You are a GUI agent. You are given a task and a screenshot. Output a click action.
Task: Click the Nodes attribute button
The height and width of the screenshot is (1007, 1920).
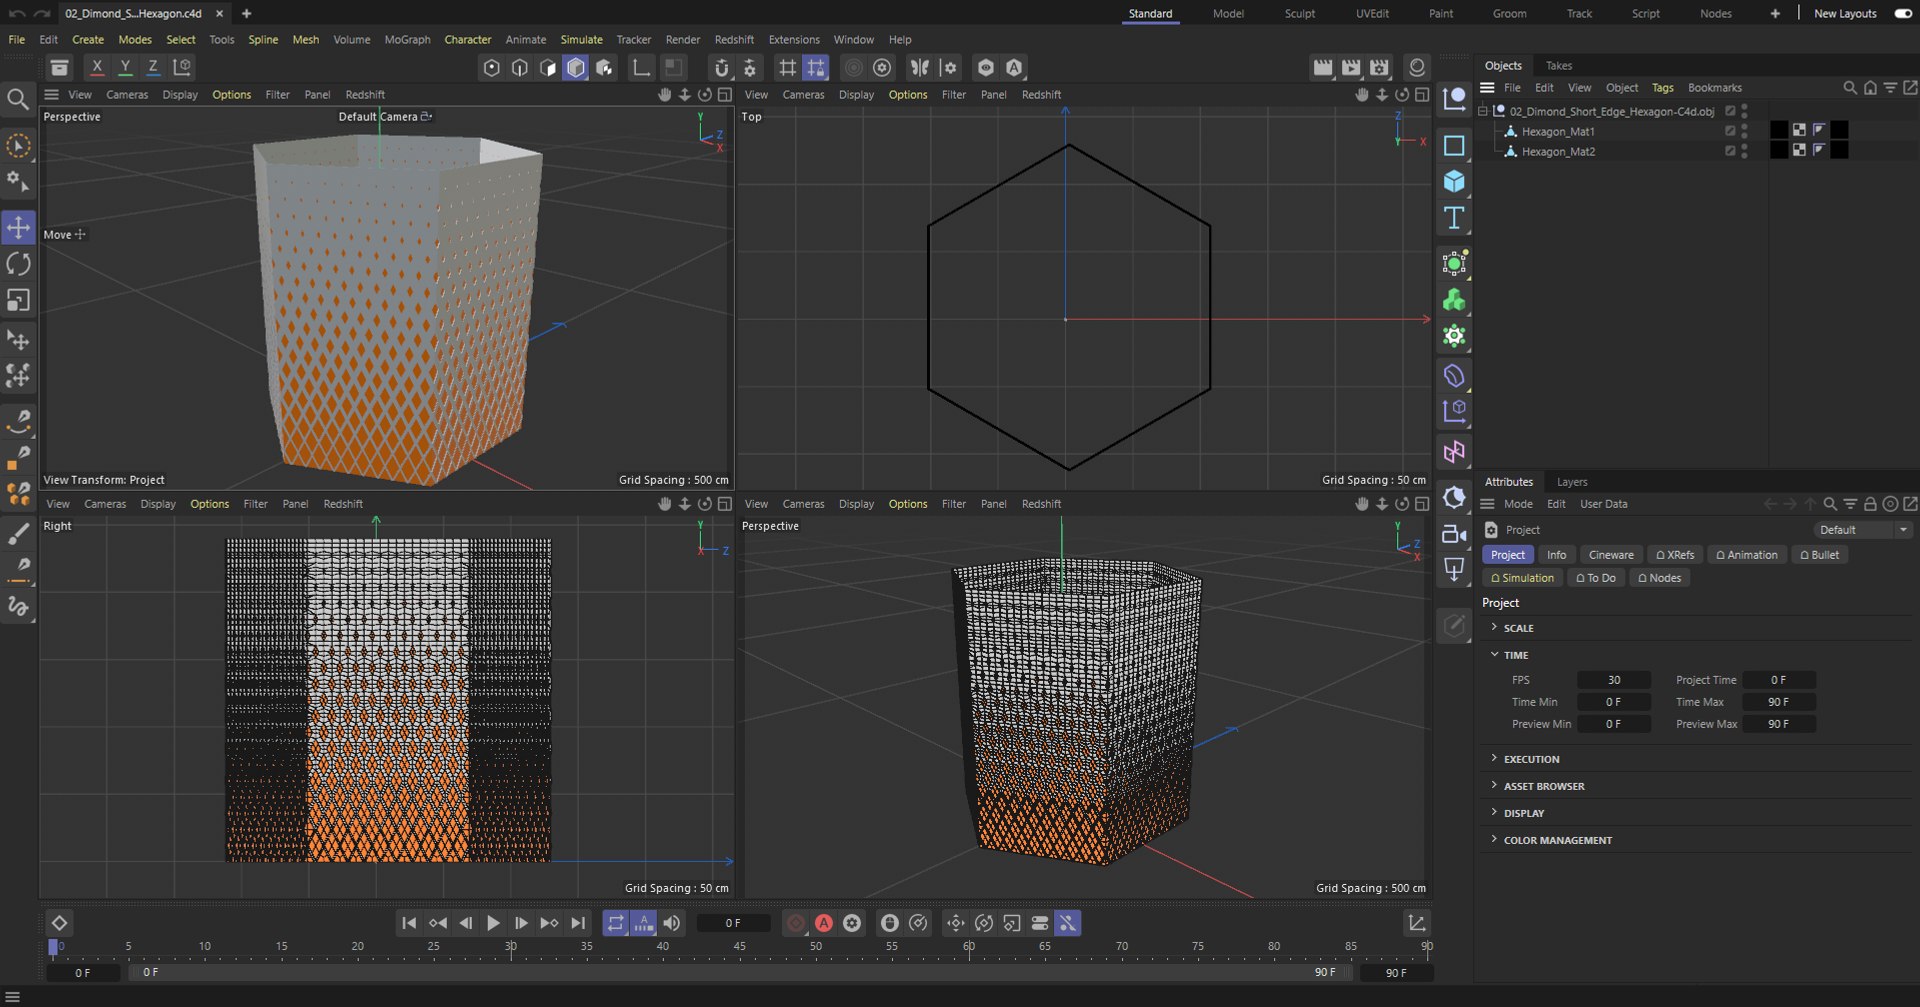click(x=1659, y=578)
